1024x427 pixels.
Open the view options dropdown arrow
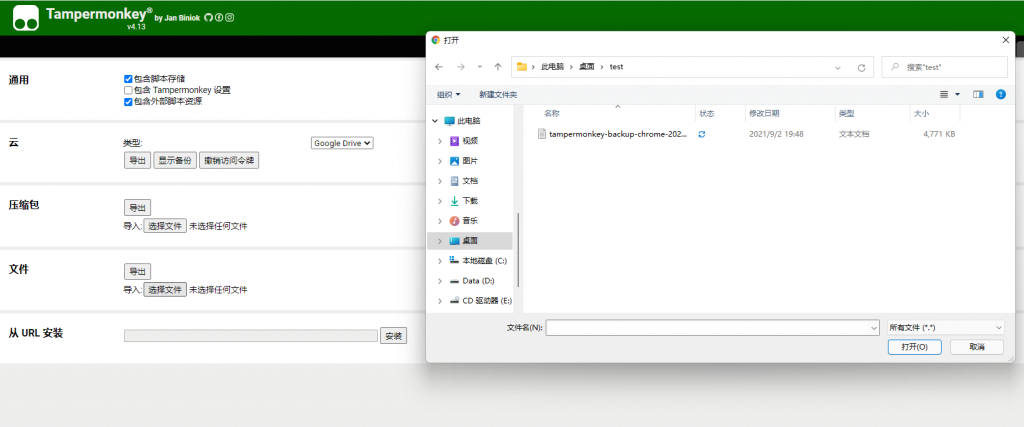pyautogui.click(x=957, y=95)
